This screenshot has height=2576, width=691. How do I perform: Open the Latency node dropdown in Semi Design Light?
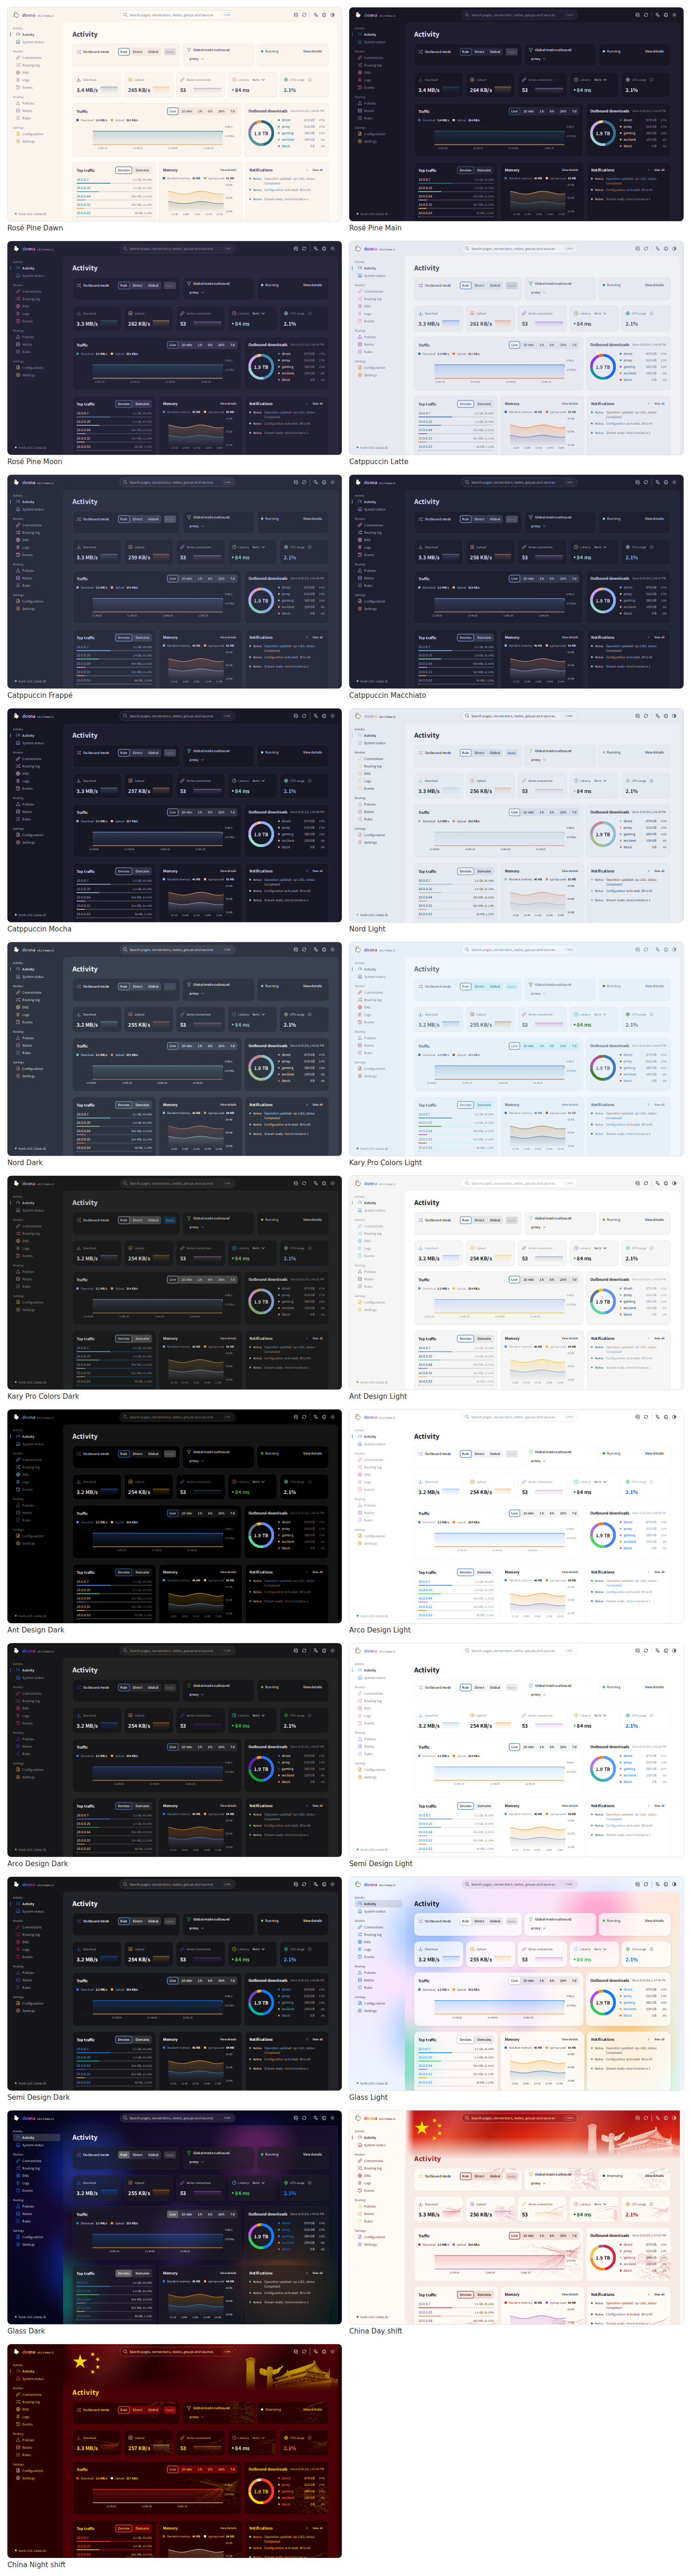point(600,1715)
